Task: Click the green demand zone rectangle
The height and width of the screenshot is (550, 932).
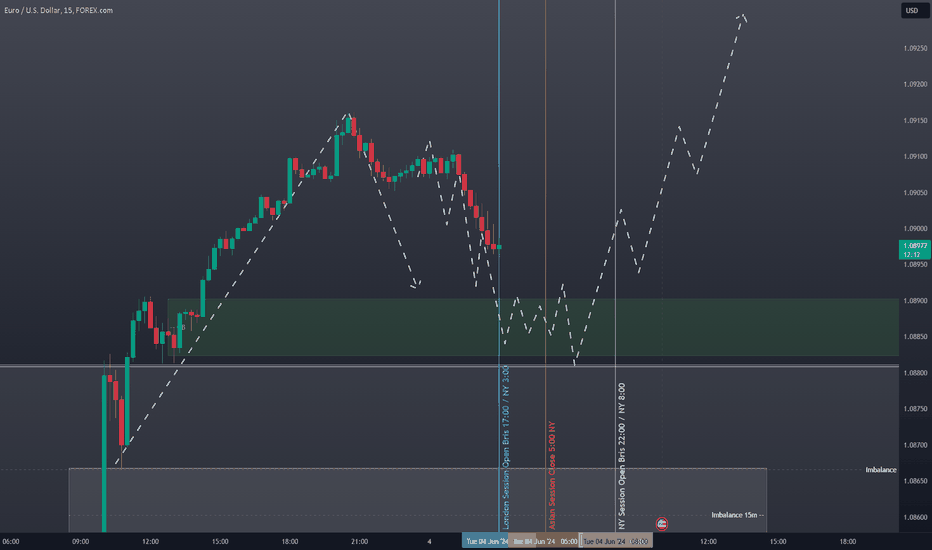Action: (x=533, y=327)
